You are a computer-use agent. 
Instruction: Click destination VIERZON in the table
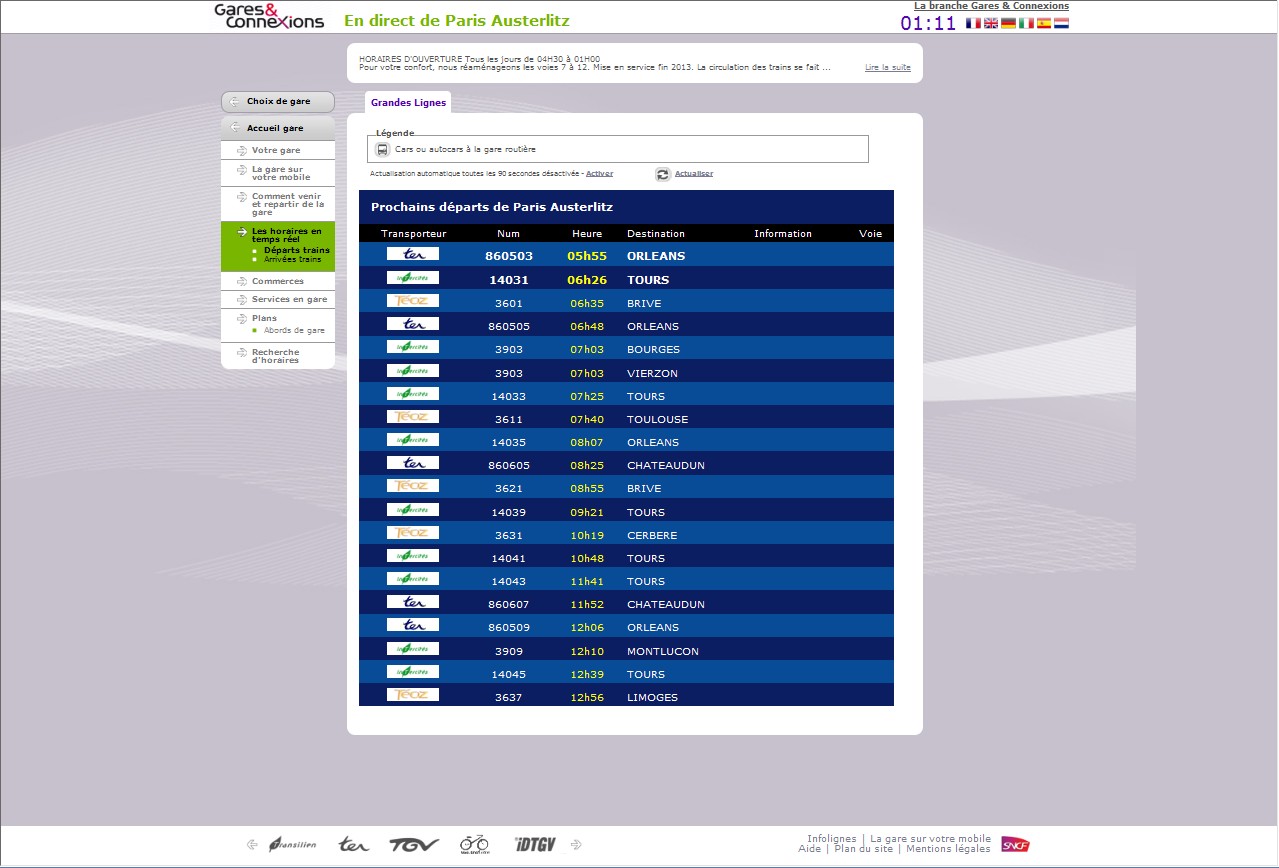coord(652,373)
